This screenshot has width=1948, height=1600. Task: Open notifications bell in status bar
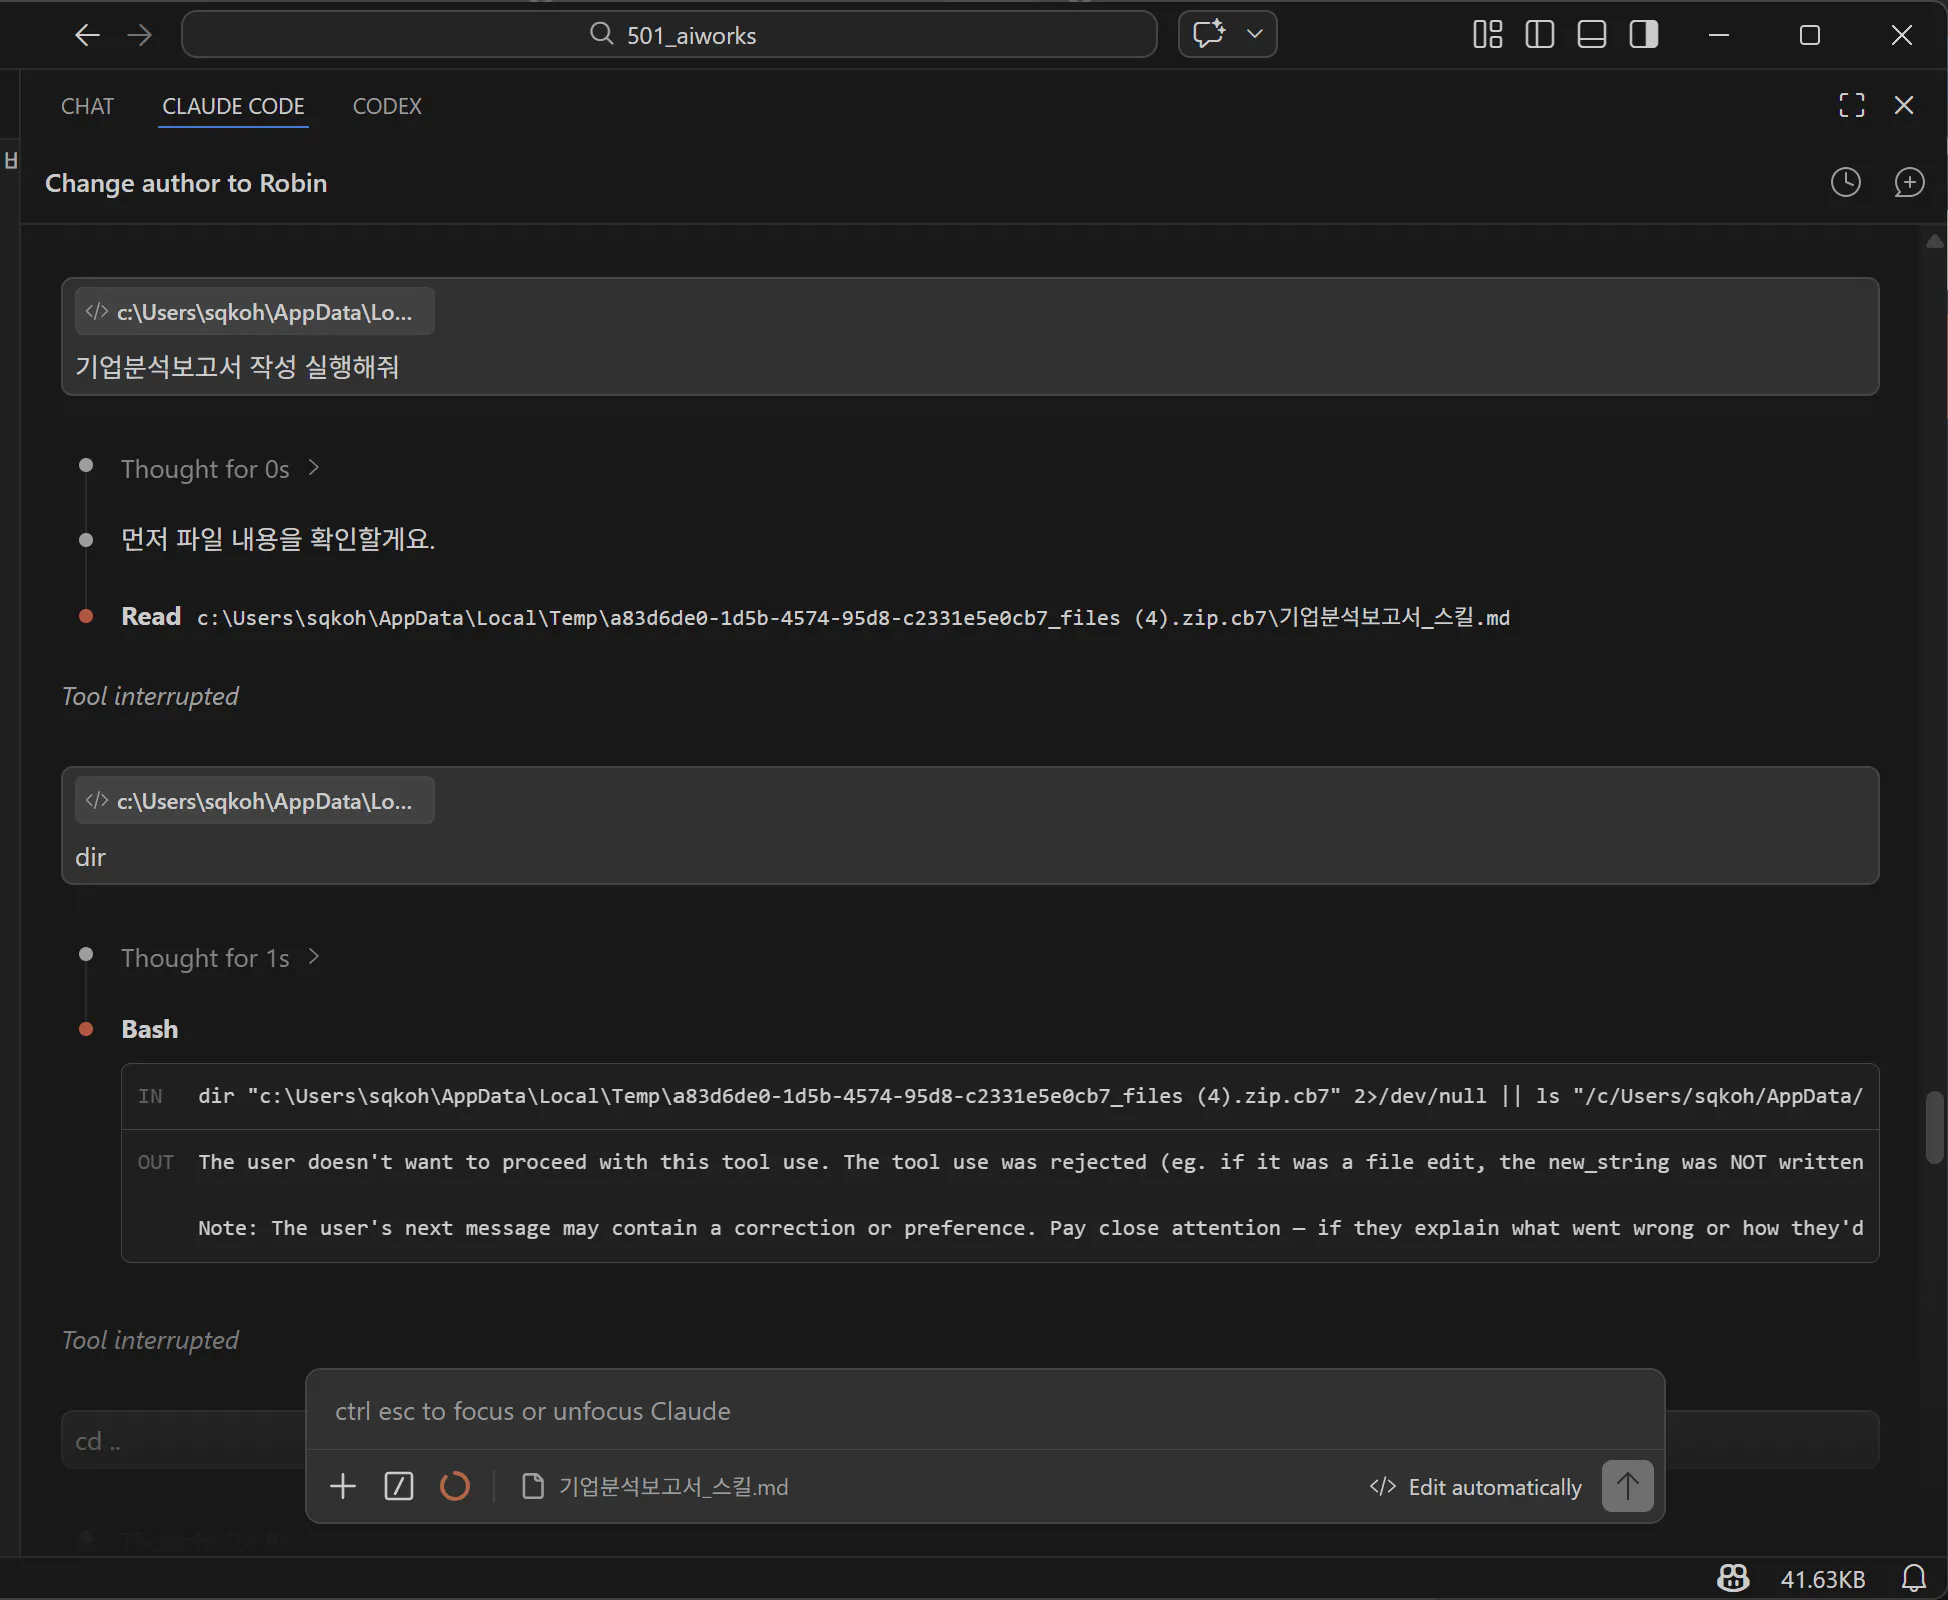pyautogui.click(x=1913, y=1579)
